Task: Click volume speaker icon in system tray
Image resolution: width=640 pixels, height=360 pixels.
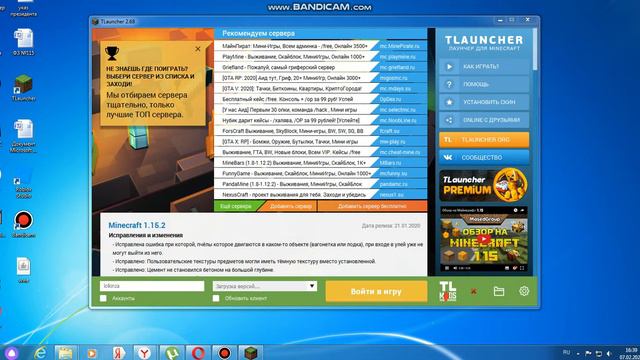Action: coord(609,353)
